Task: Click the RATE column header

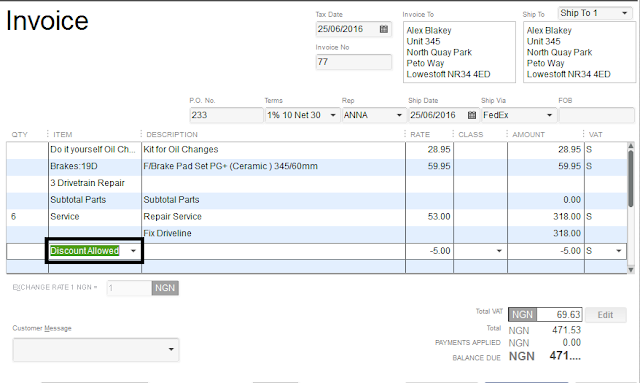Action: tap(420, 134)
